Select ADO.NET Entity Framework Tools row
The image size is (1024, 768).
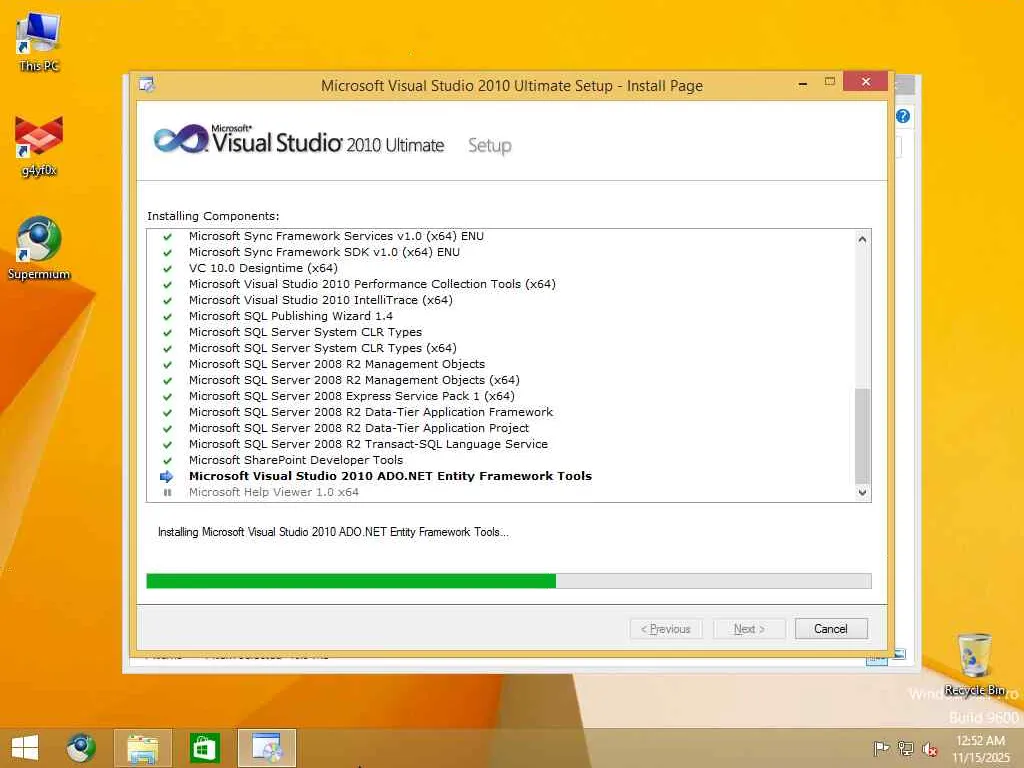pyautogui.click(x=390, y=476)
